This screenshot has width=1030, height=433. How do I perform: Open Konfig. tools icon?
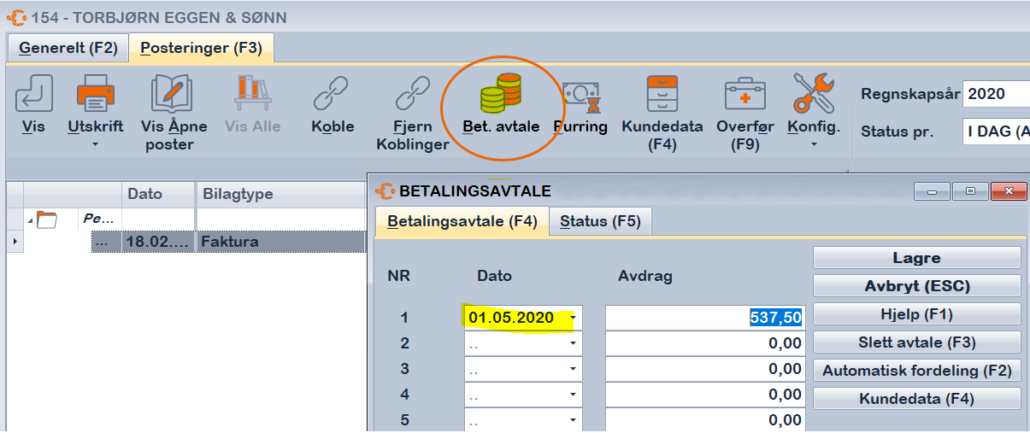click(813, 92)
